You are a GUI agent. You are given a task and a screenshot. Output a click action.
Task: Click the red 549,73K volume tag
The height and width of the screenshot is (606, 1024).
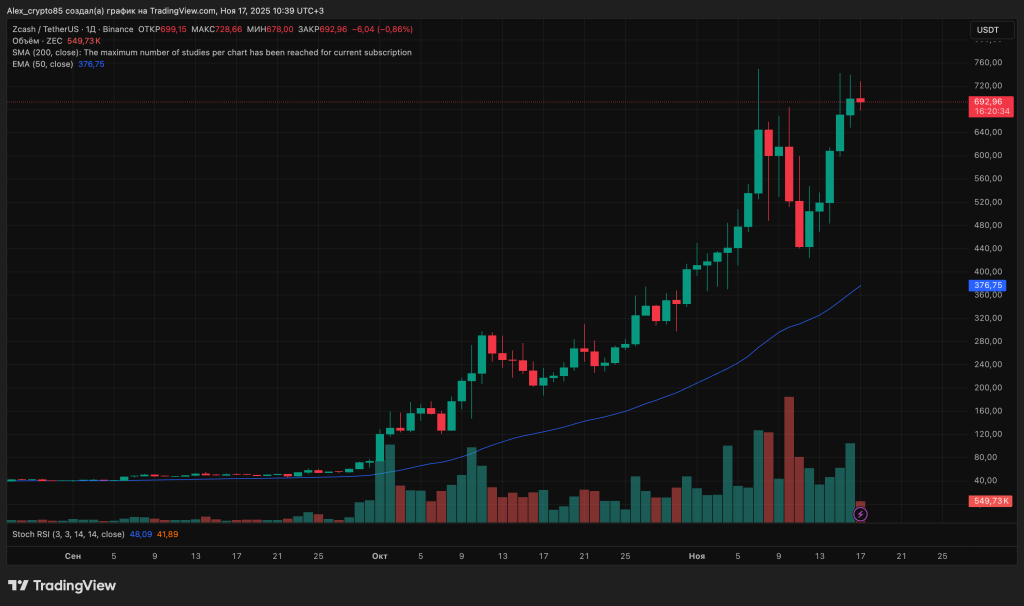coord(989,500)
